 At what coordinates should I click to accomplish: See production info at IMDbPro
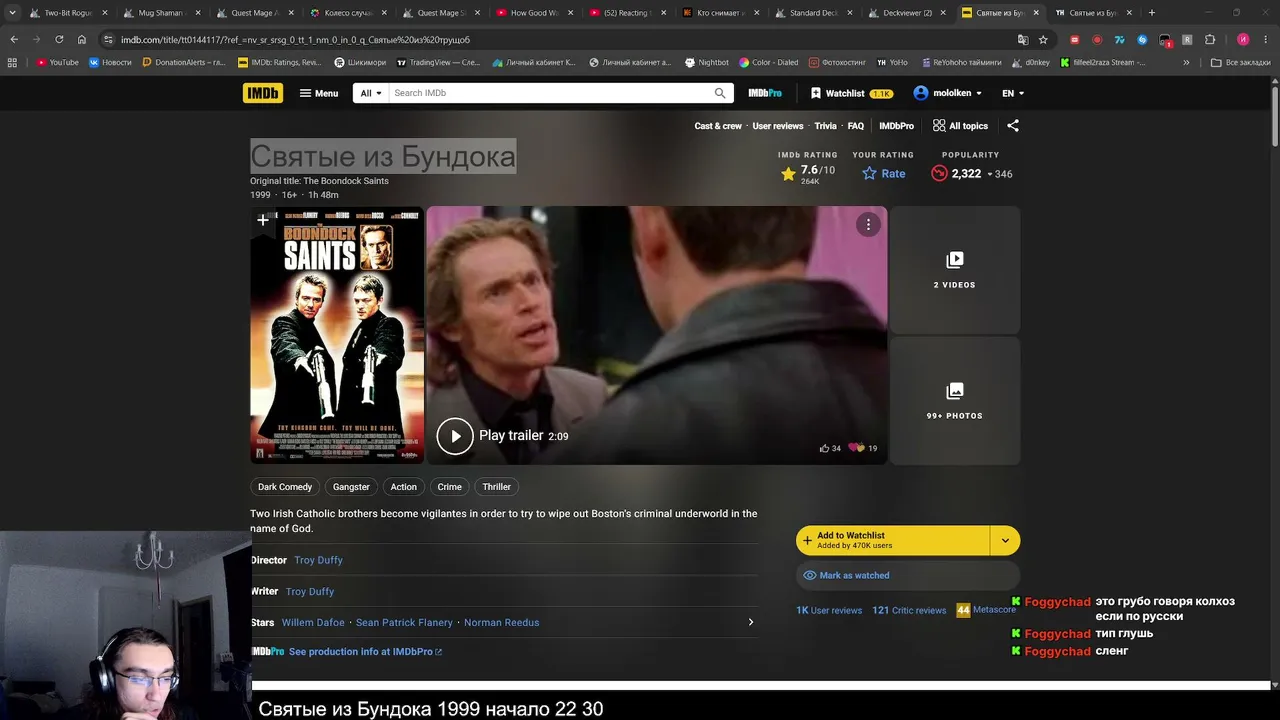tap(365, 652)
